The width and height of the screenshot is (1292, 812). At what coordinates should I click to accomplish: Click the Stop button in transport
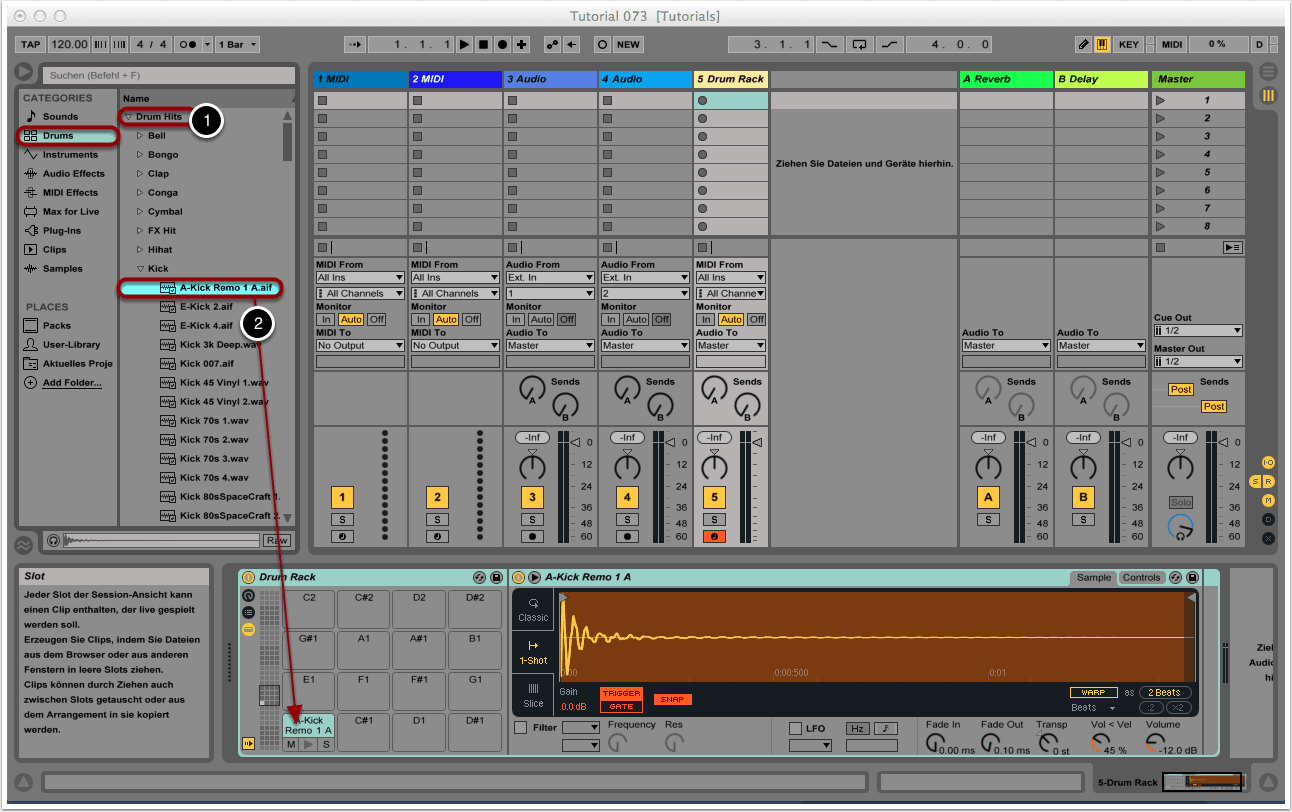point(483,45)
